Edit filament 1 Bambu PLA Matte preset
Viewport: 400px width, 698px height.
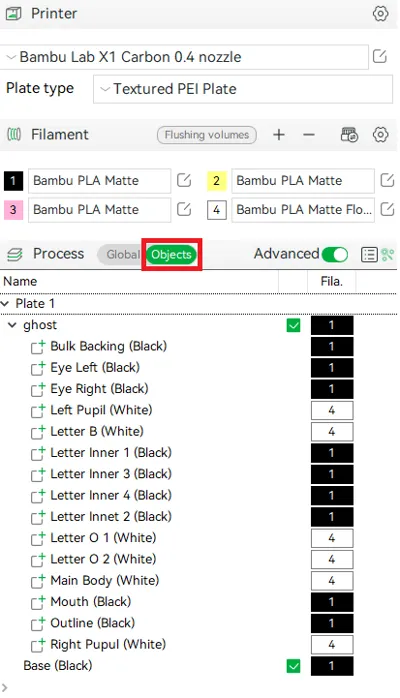point(184,180)
